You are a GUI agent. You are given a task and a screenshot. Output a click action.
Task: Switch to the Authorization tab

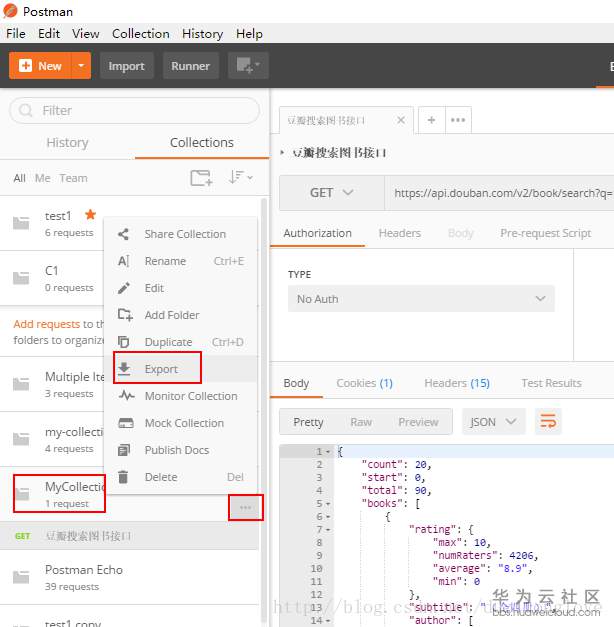point(318,233)
